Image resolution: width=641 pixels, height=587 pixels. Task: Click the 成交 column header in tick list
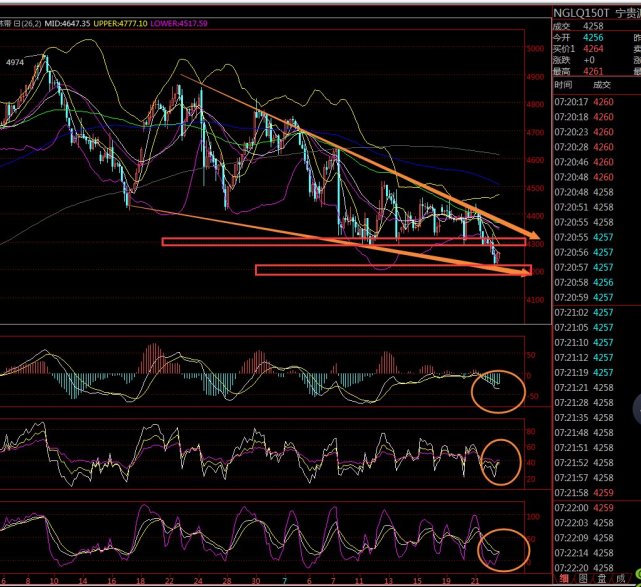602,85
